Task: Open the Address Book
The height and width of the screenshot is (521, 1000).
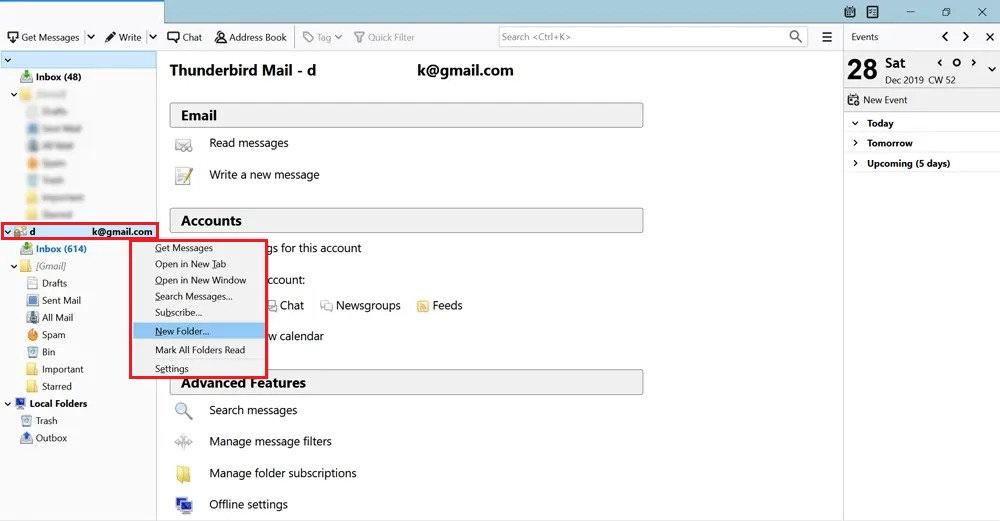Action: pos(251,37)
